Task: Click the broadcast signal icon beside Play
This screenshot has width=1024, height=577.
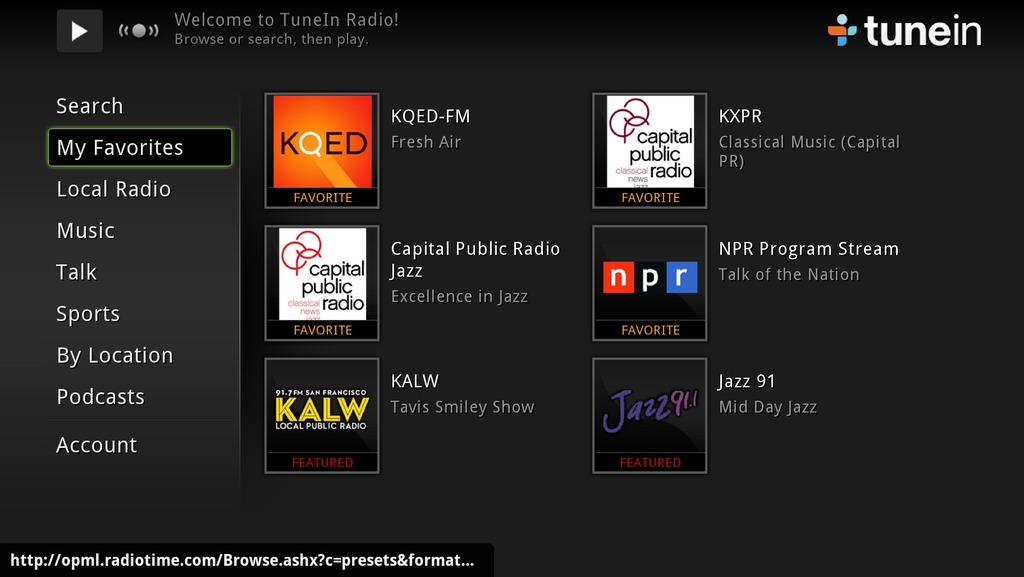Action: point(138,30)
